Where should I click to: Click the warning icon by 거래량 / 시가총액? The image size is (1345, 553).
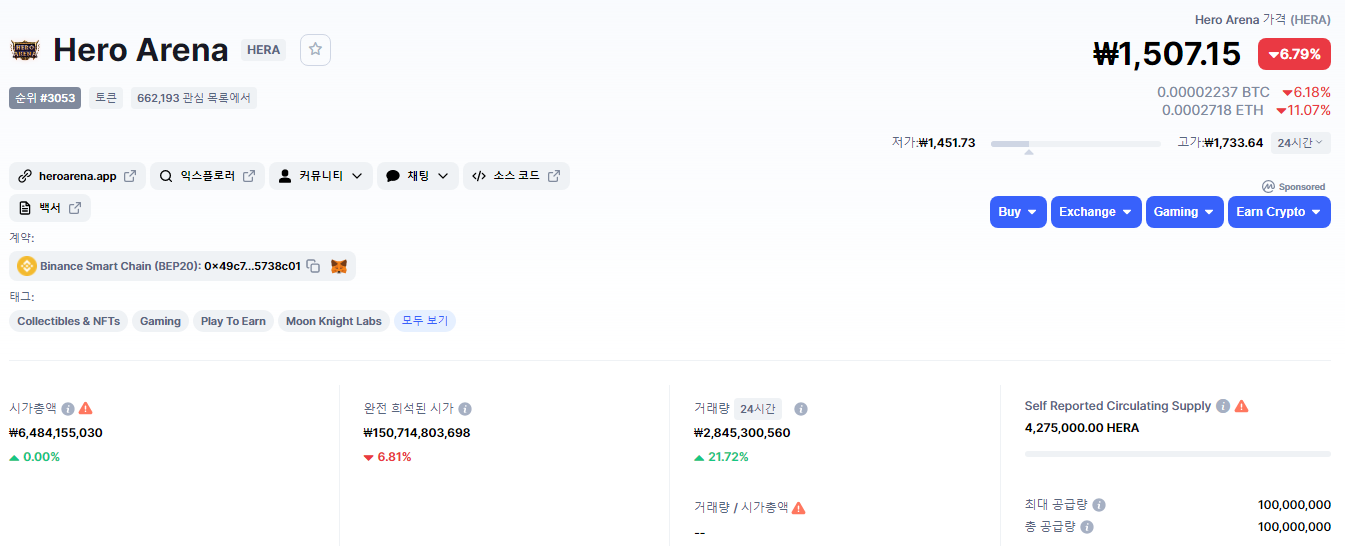click(x=798, y=507)
